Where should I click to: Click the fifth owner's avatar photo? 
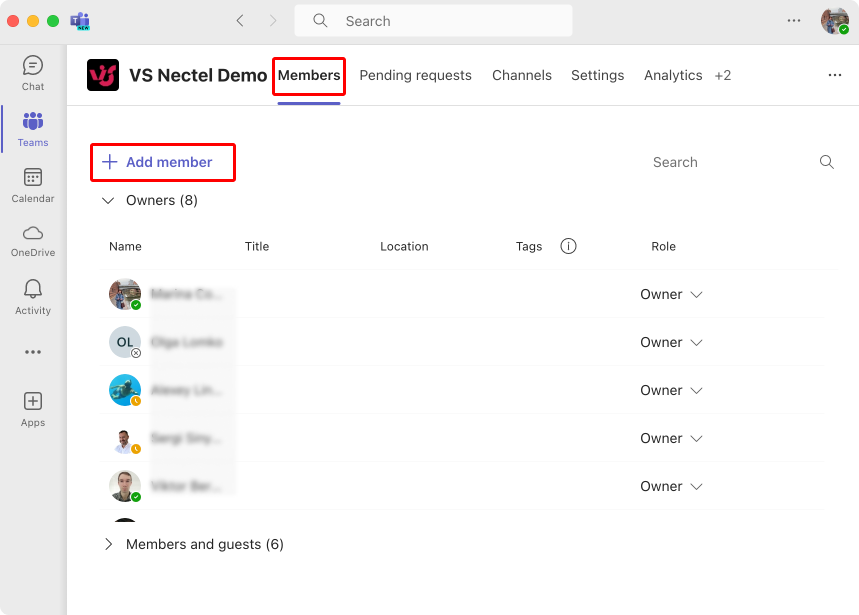tap(125, 486)
